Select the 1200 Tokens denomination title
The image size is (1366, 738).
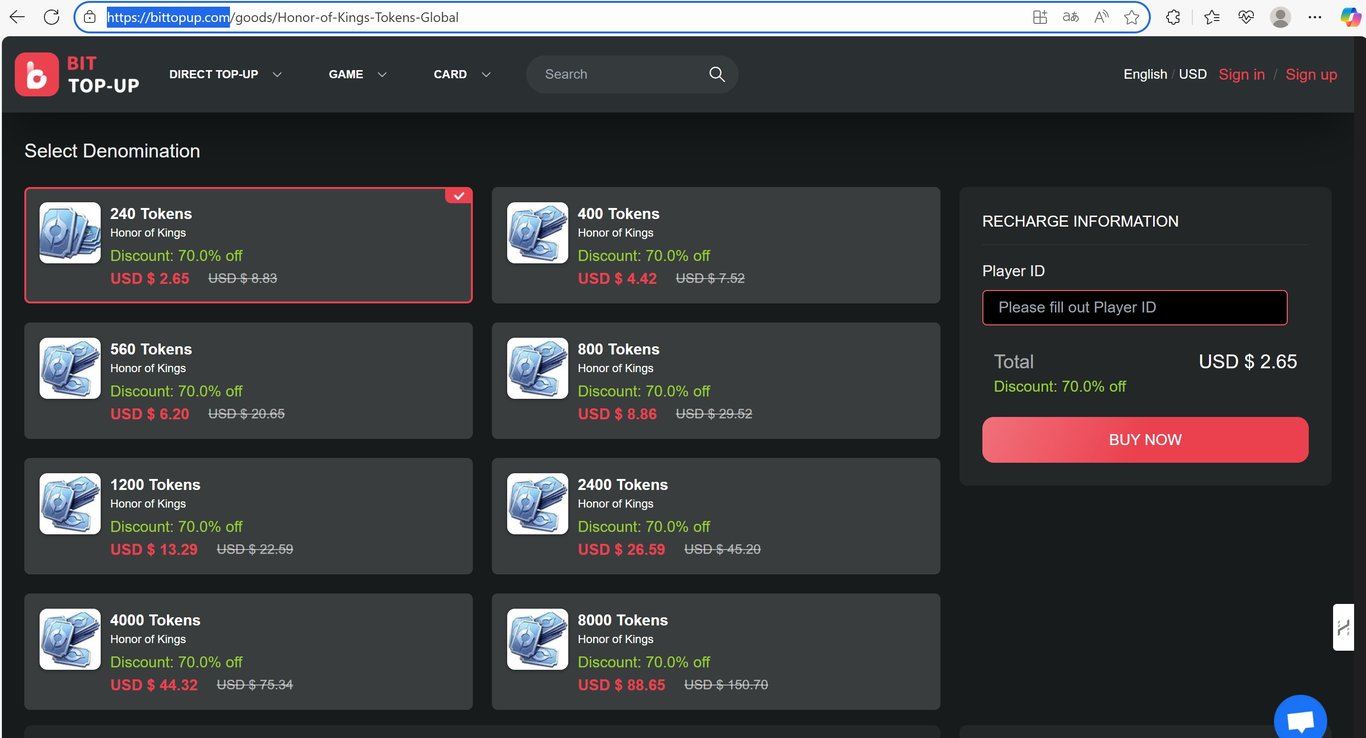pos(155,485)
